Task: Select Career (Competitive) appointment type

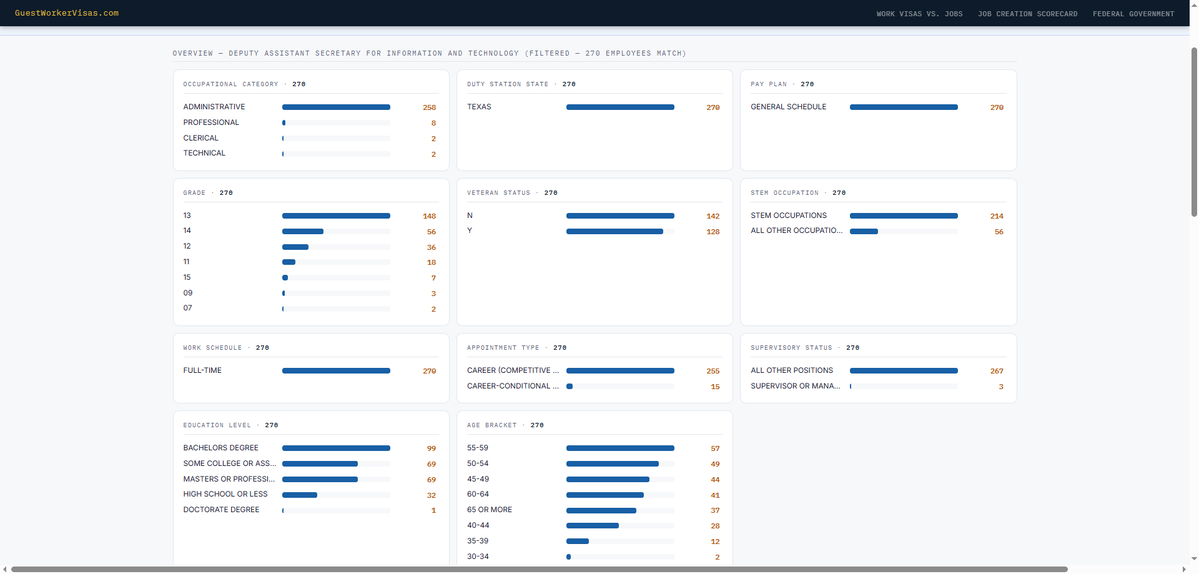Action: coord(595,371)
